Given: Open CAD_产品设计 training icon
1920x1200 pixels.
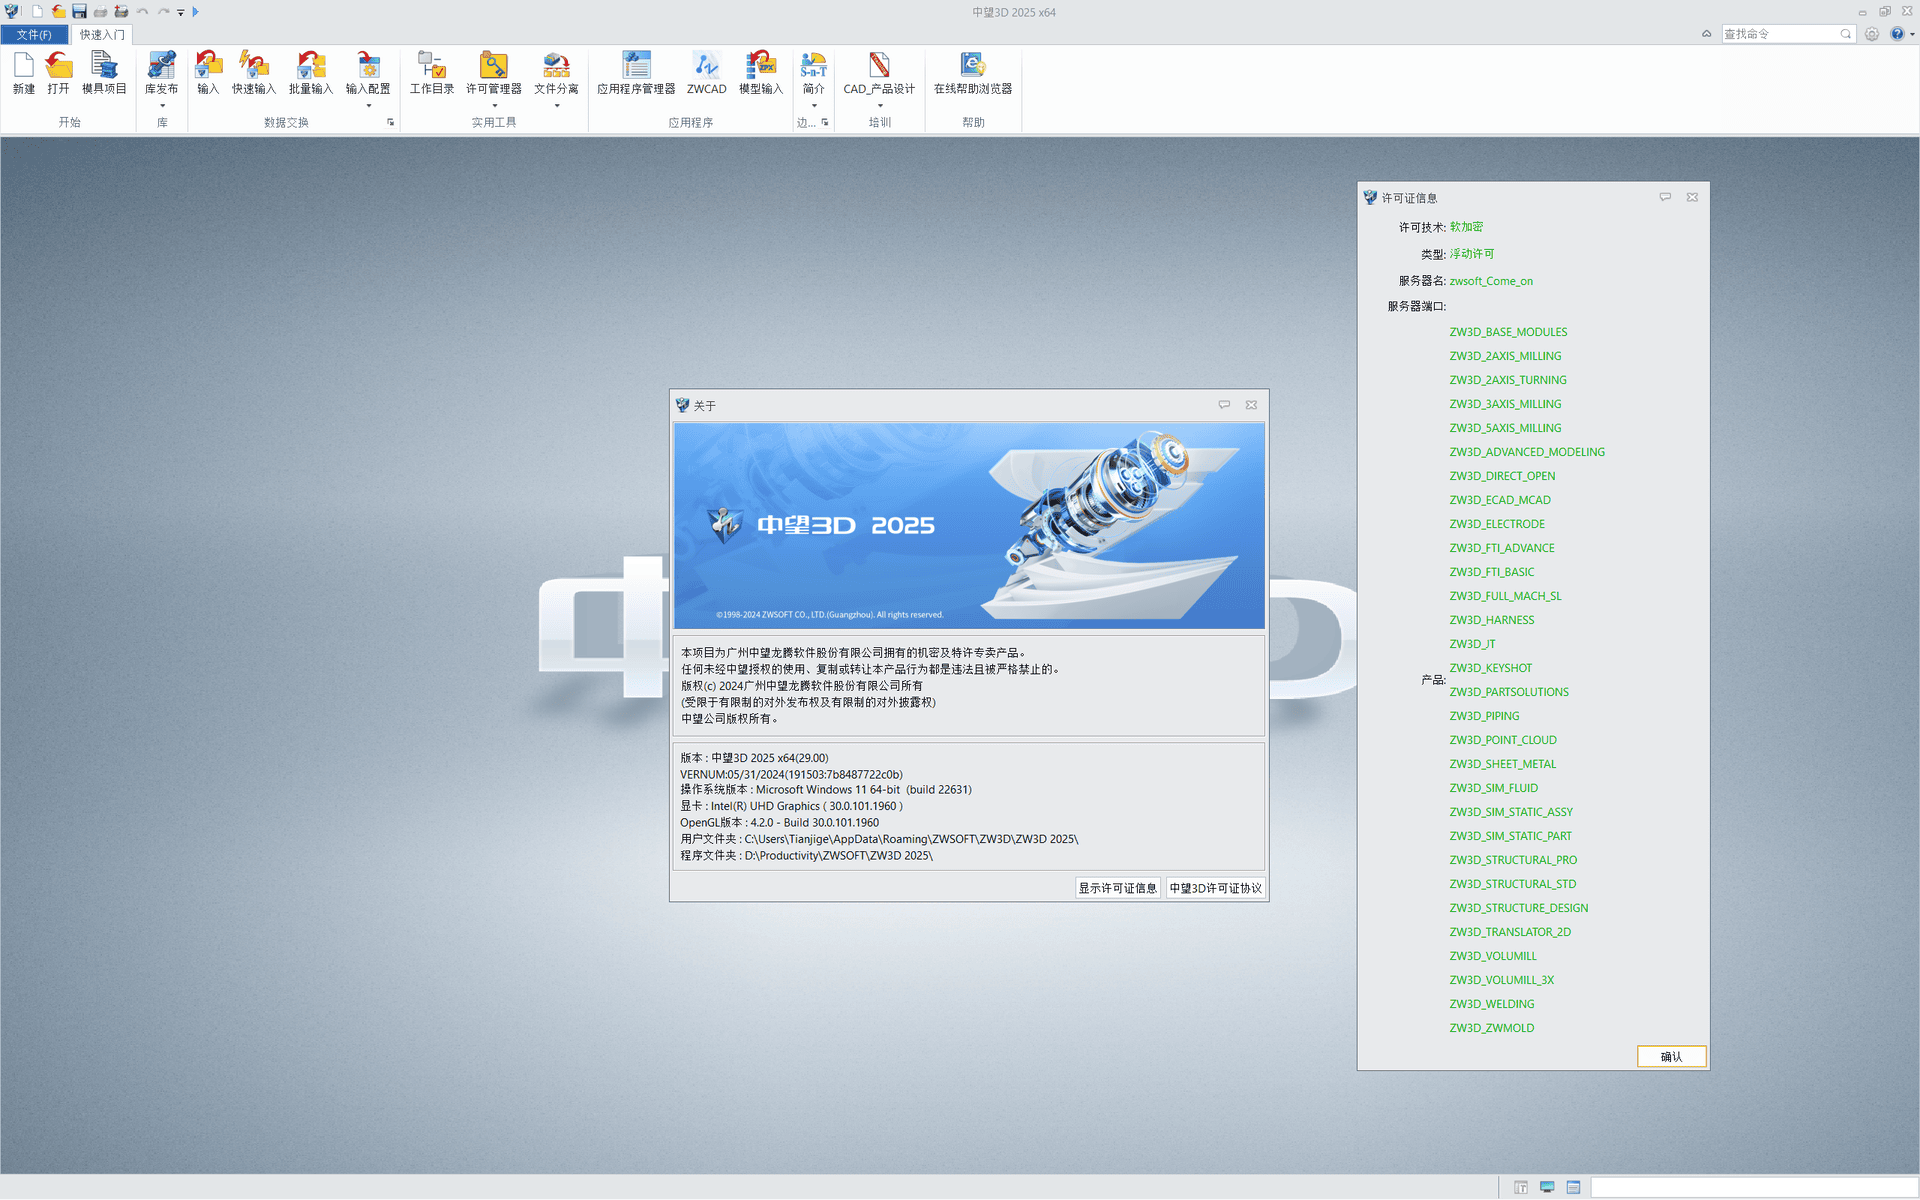Looking at the screenshot, I should [879, 66].
